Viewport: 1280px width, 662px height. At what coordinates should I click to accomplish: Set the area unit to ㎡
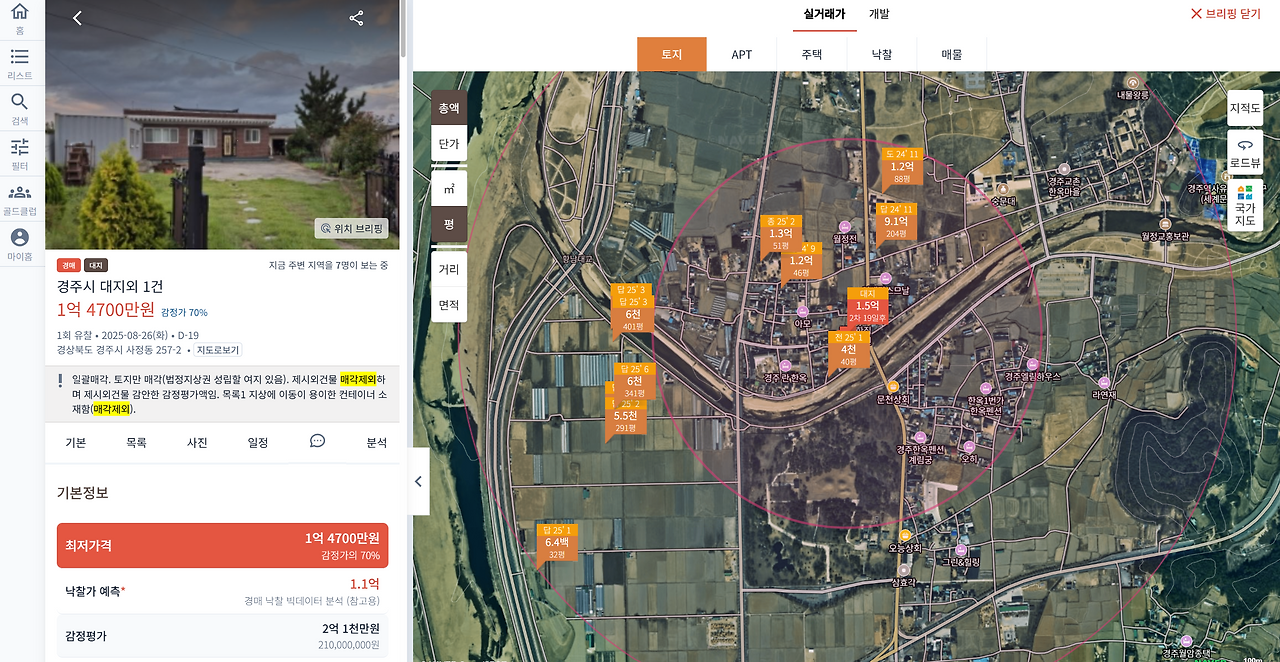(x=449, y=188)
